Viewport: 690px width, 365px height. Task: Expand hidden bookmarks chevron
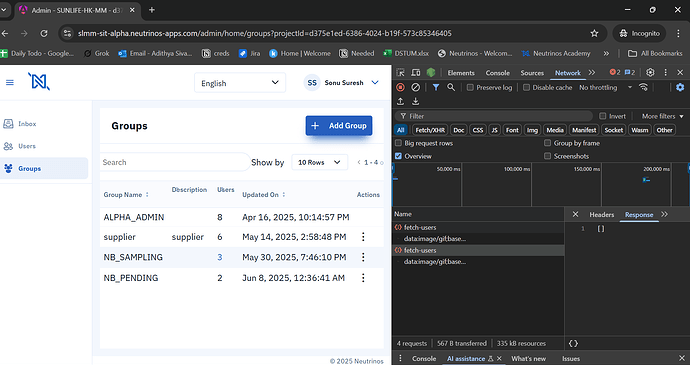pyautogui.click(x=606, y=53)
